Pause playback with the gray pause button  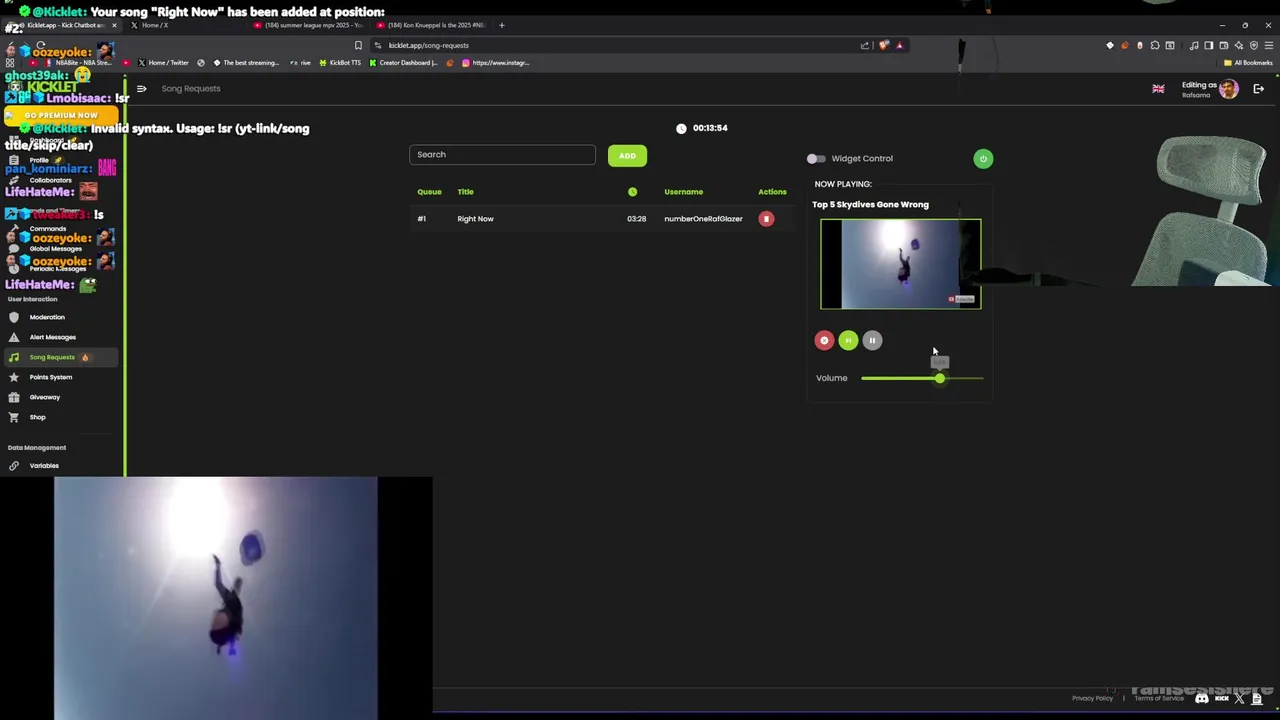click(x=872, y=341)
